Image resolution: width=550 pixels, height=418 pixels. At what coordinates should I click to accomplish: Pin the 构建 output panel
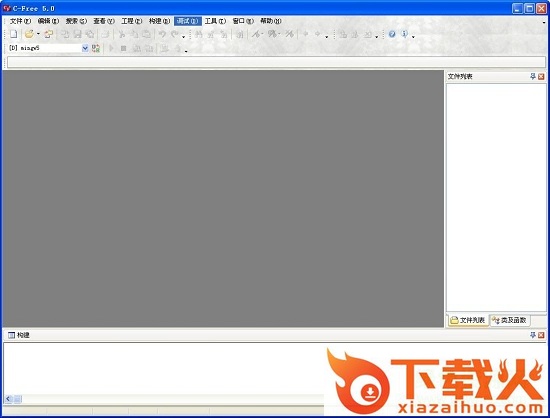click(x=533, y=335)
